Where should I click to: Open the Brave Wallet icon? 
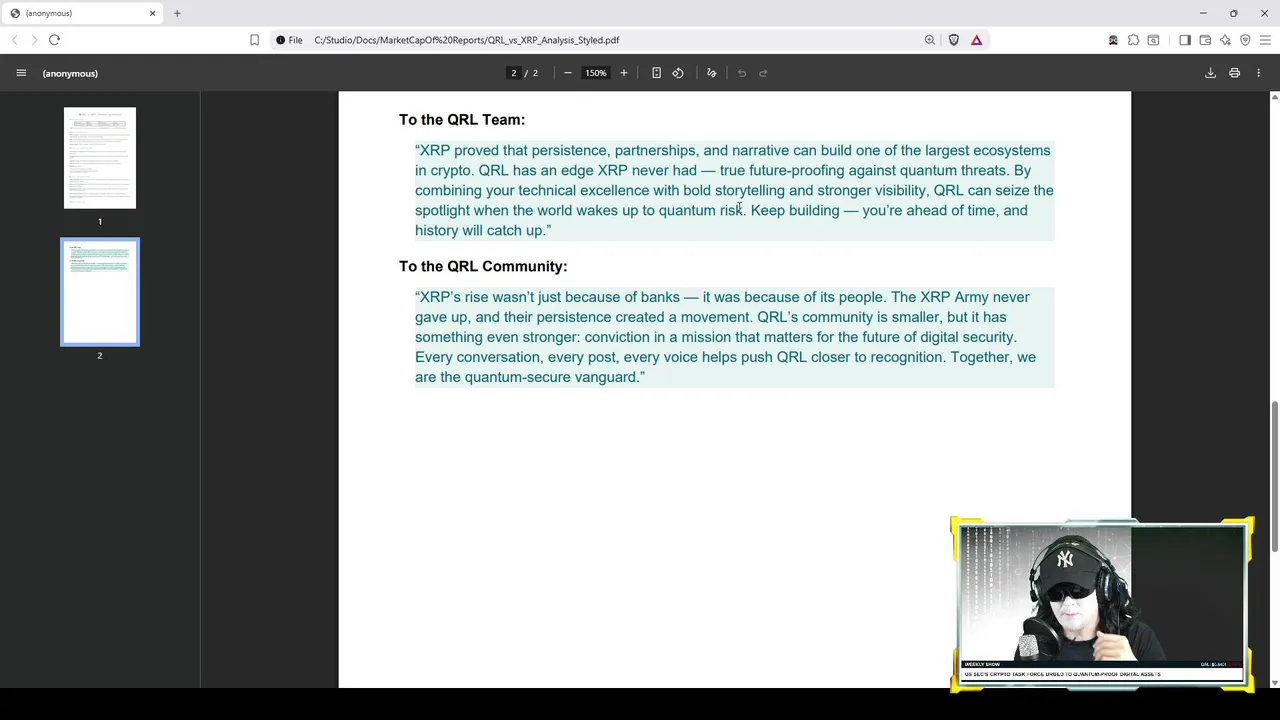click(1205, 40)
